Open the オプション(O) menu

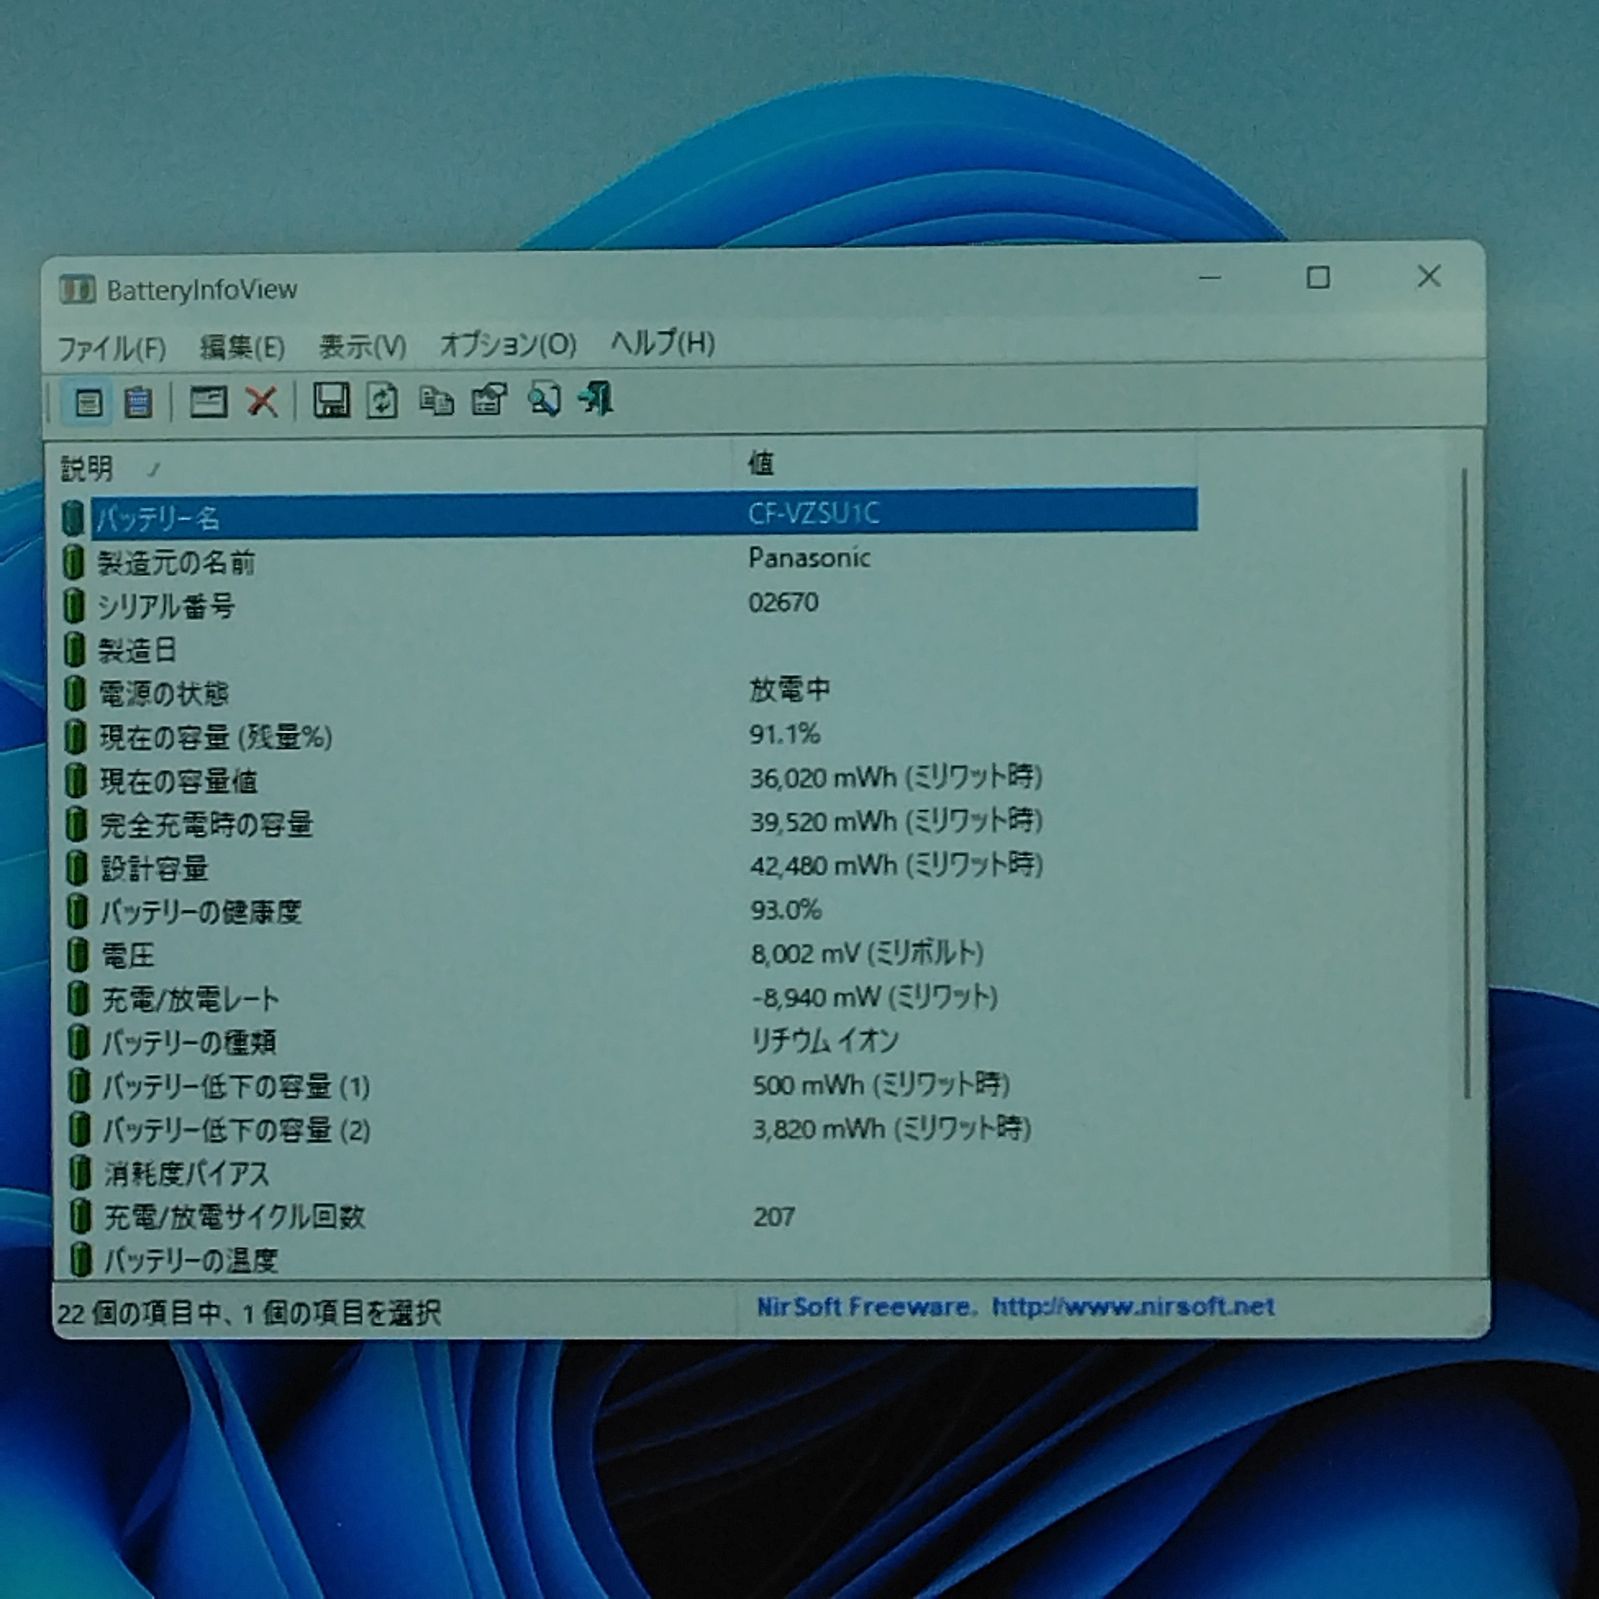coord(508,345)
